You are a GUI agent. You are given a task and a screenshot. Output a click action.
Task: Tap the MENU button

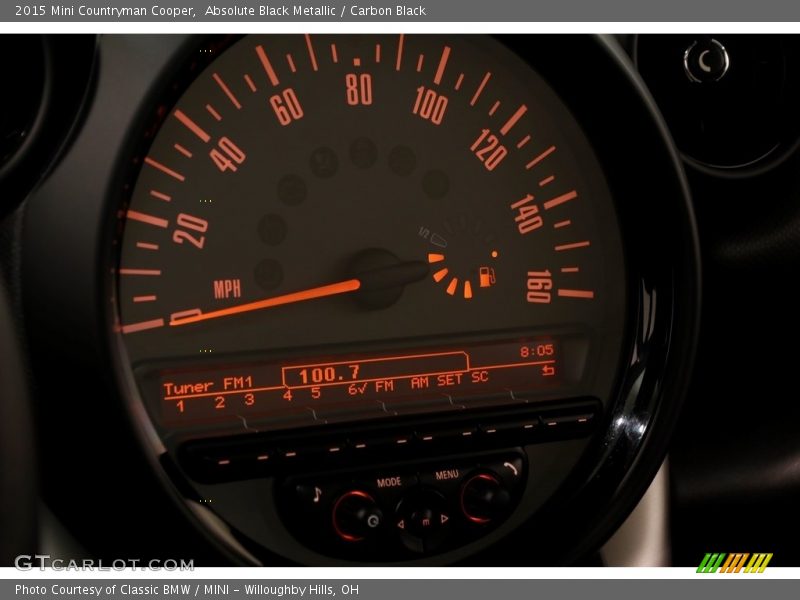pyautogui.click(x=447, y=475)
